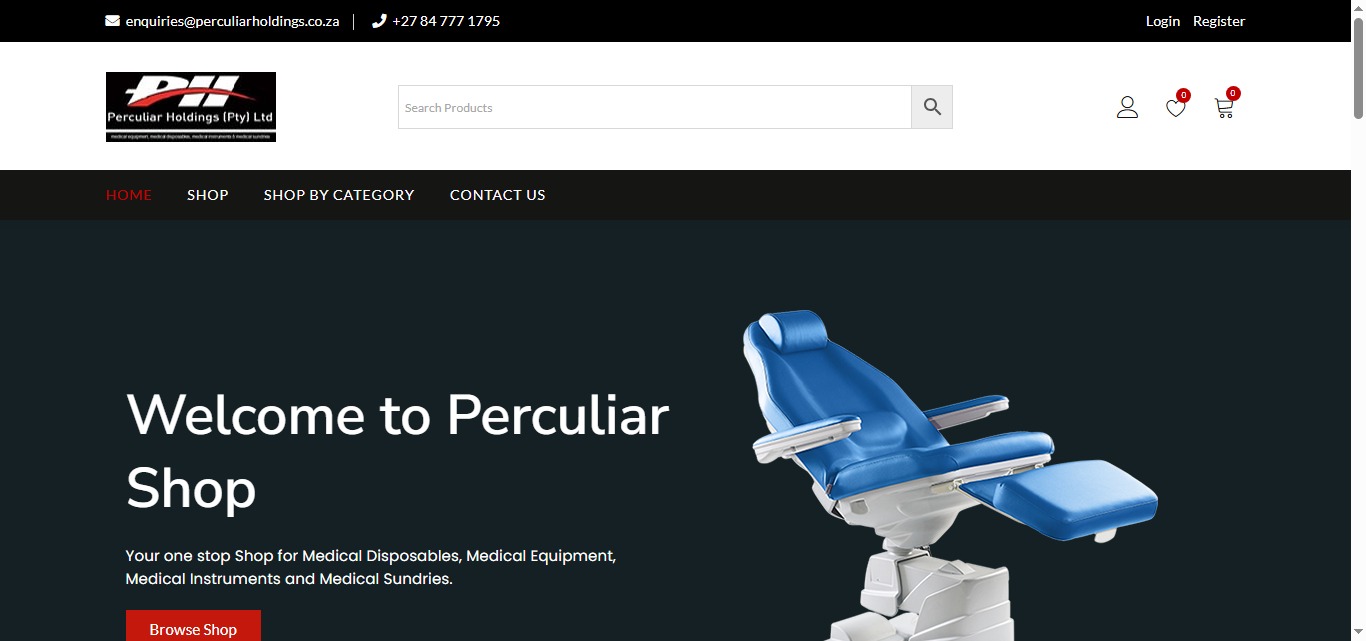This screenshot has height=641, width=1366.
Task: Click the blue medical chair image
Action: (948, 475)
